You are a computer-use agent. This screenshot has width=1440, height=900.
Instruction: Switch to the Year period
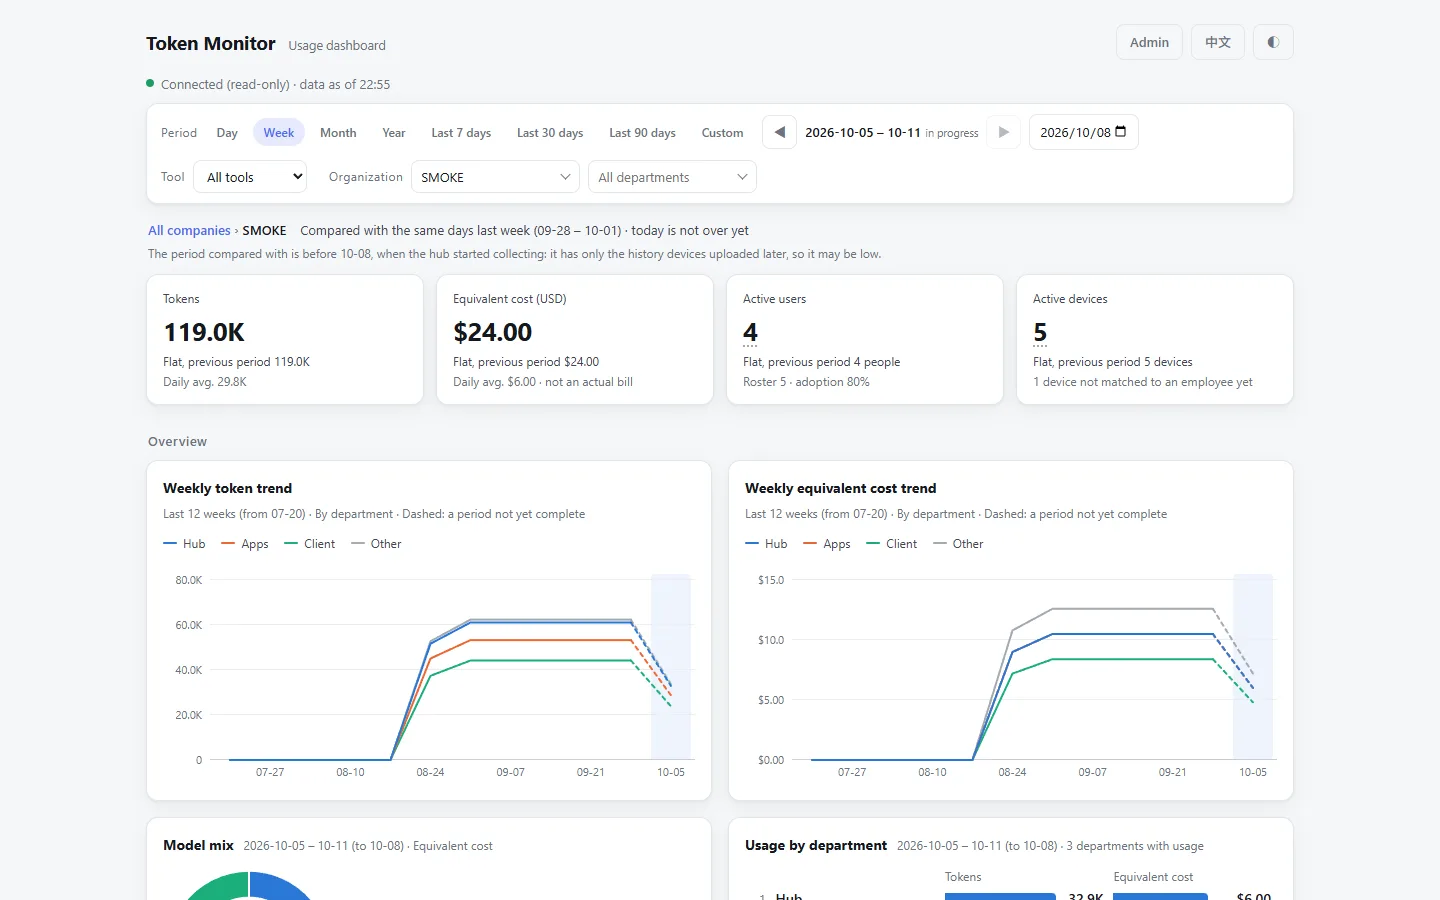click(x=394, y=133)
